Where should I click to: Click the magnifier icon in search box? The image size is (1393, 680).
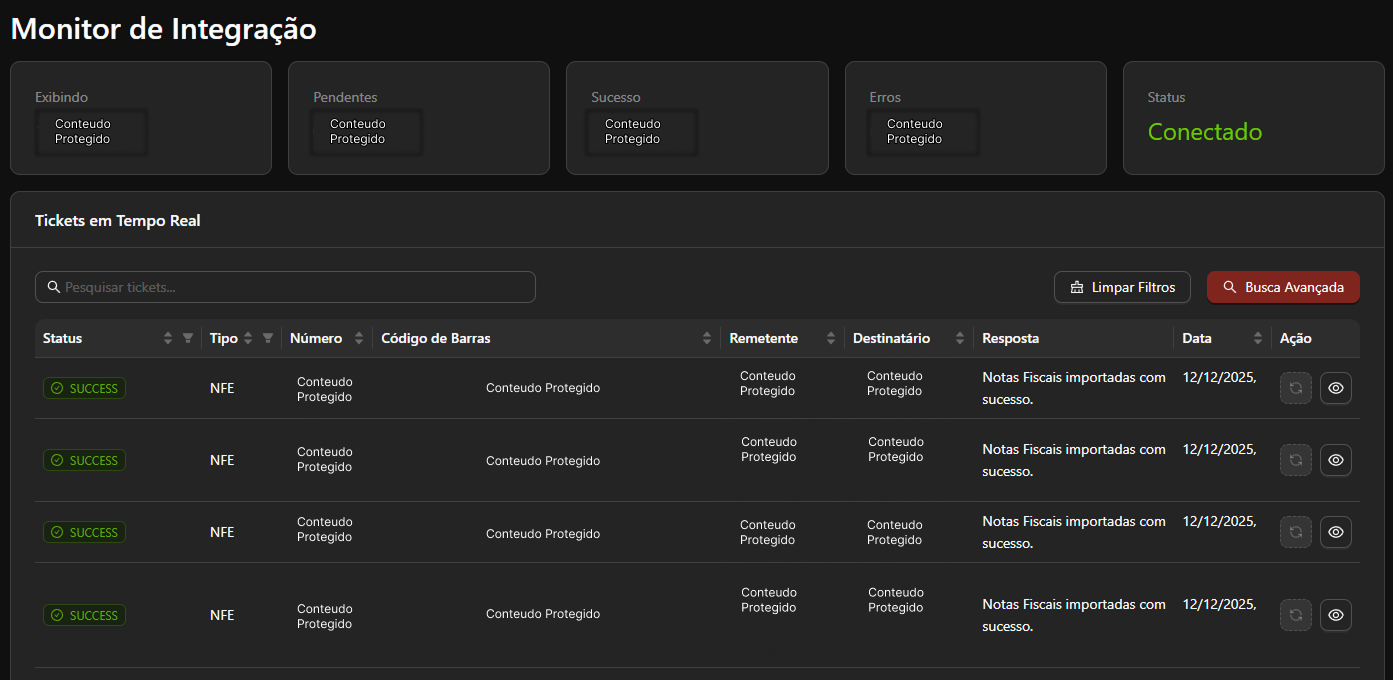54,287
